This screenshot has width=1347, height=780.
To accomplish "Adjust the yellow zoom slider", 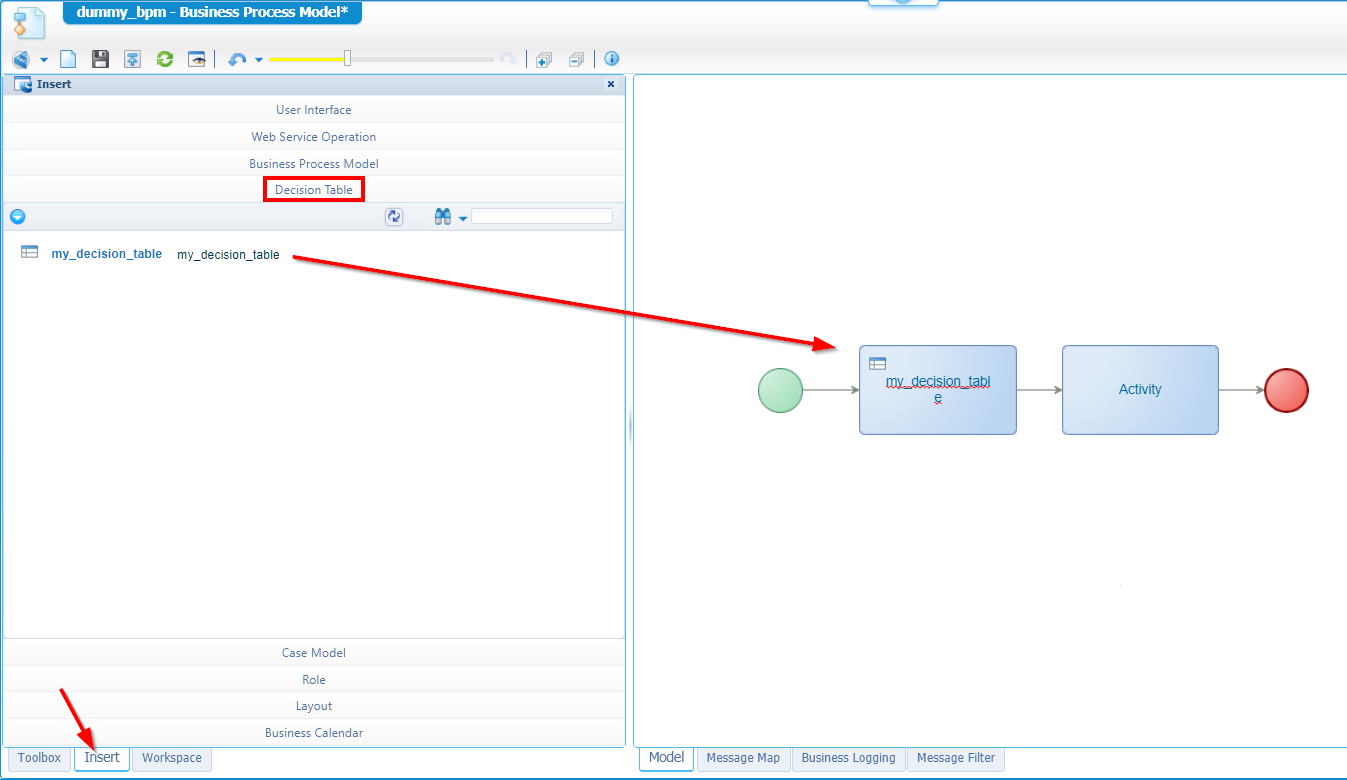I will 347,59.
